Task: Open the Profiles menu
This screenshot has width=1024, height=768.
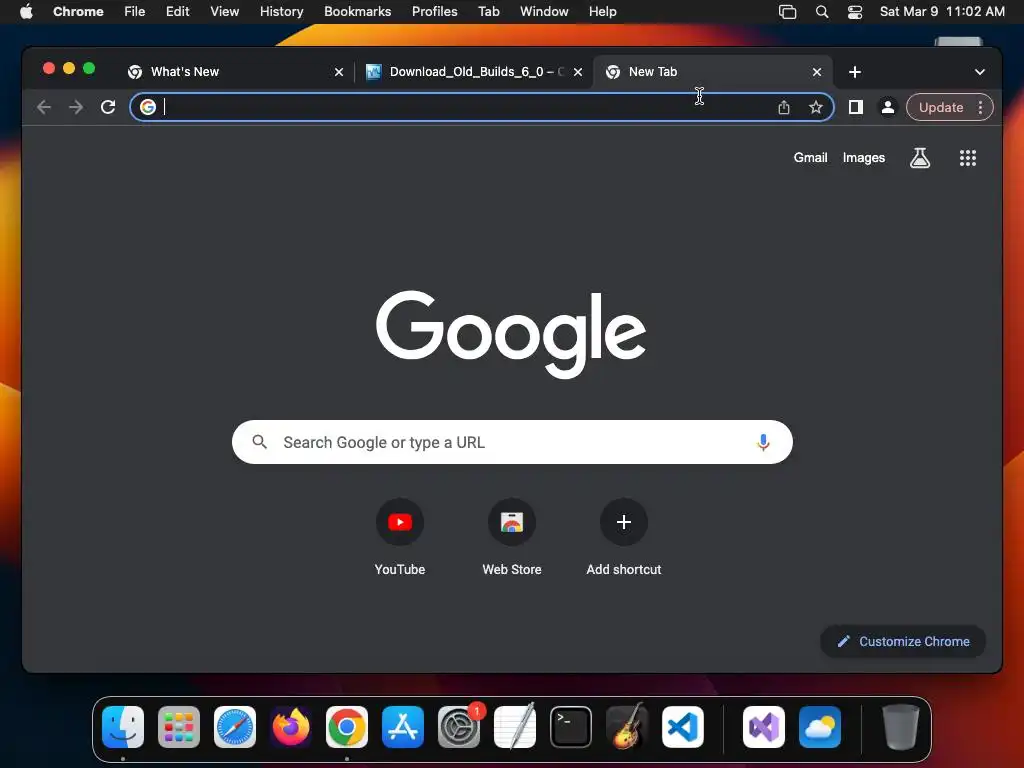Action: tap(434, 12)
